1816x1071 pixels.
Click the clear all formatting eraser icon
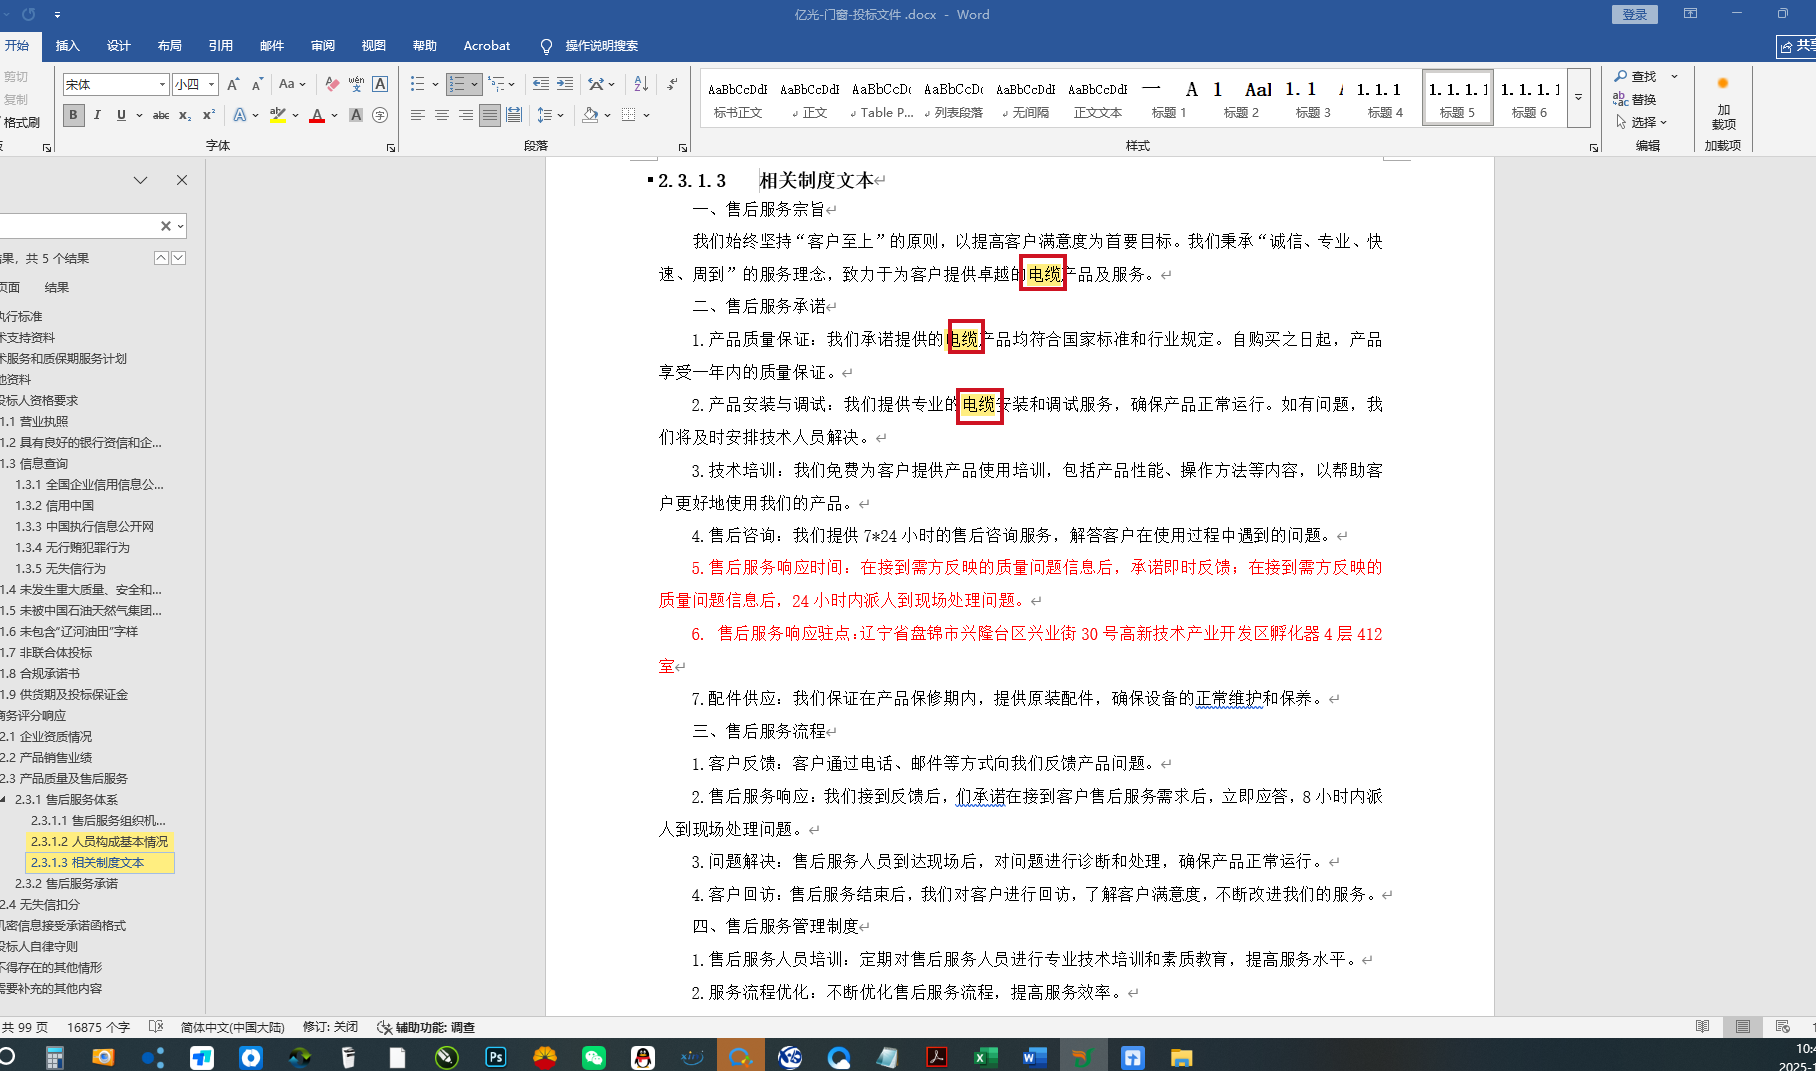pyautogui.click(x=332, y=85)
